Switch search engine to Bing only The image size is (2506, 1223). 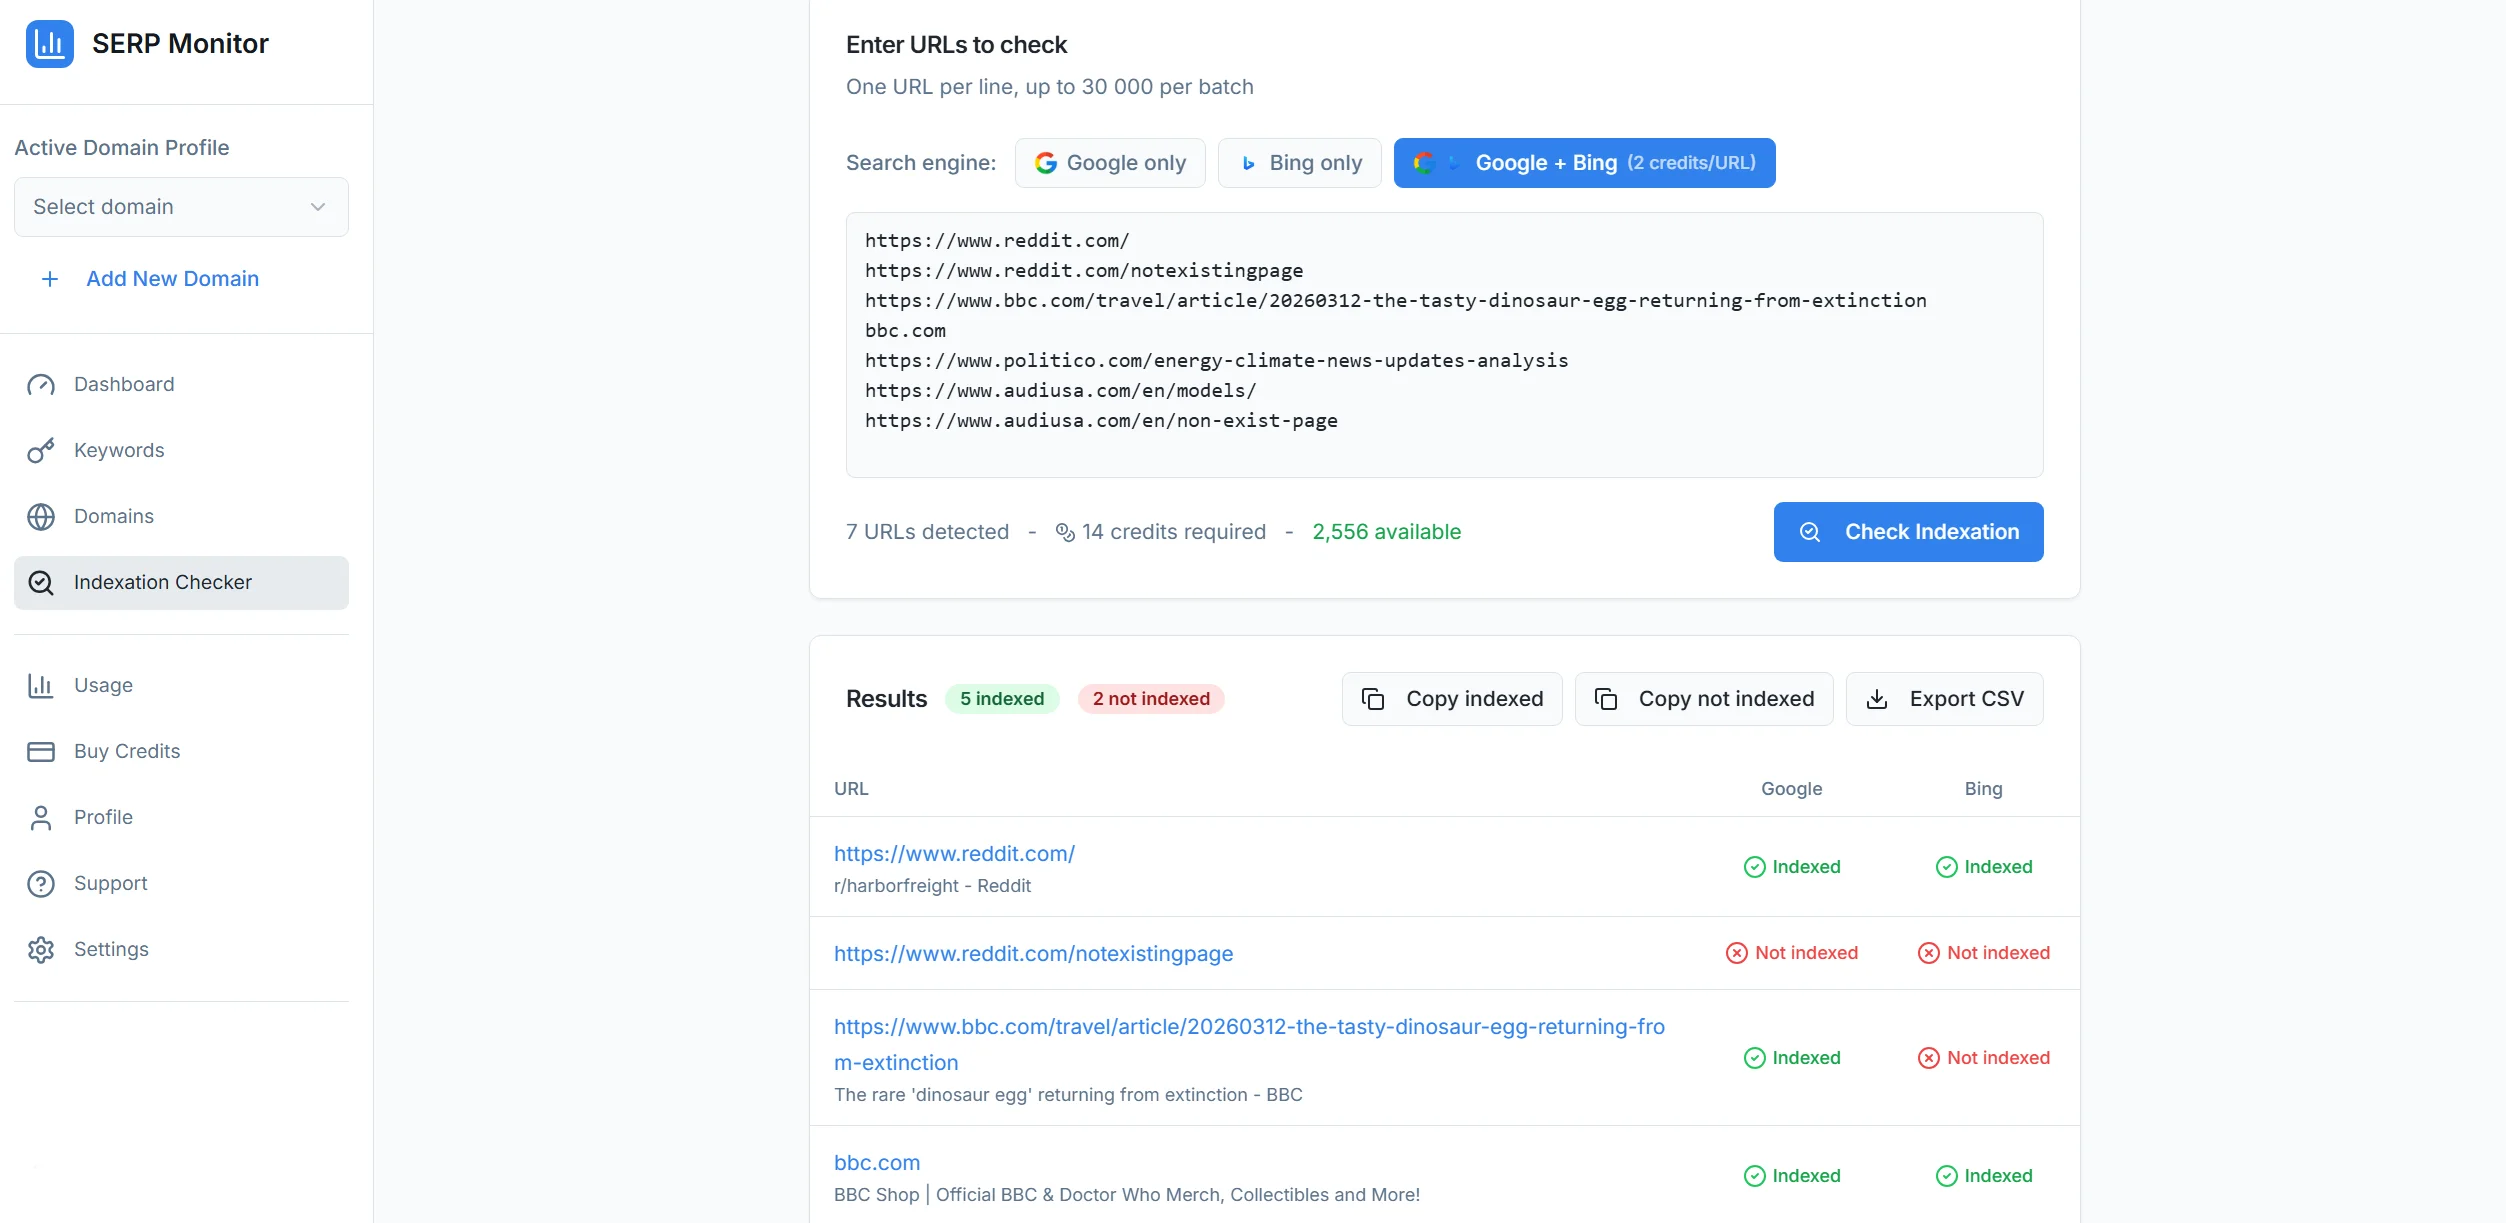(x=1300, y=162)
